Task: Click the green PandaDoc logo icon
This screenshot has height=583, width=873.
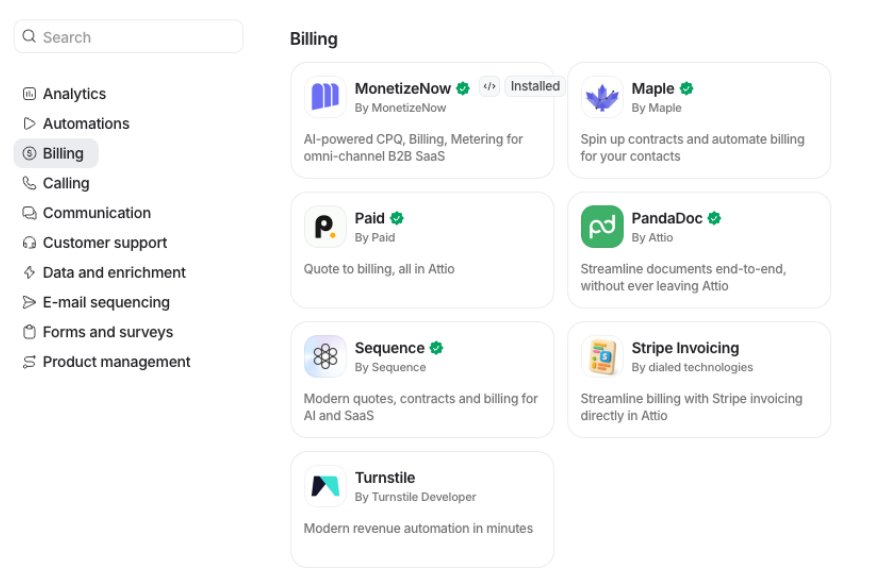Action: [x=602, y=226]
